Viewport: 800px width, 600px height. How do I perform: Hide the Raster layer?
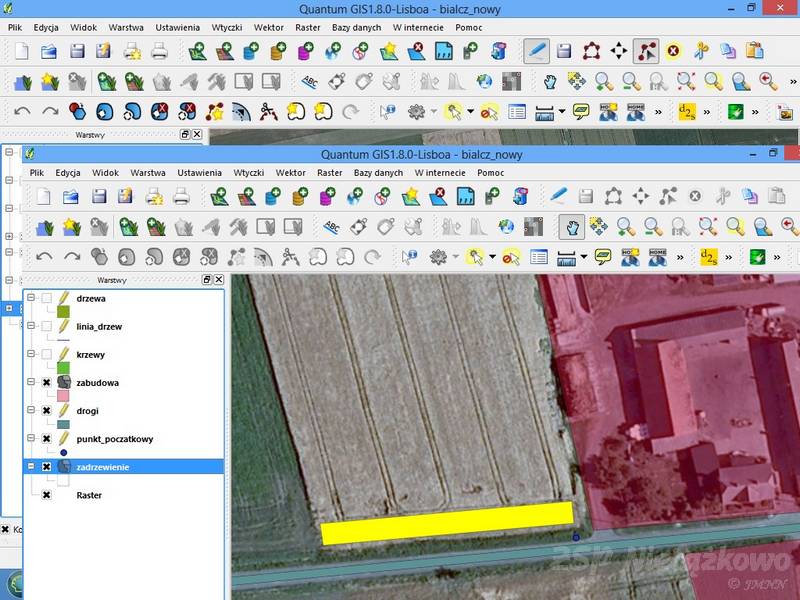point(46,495)
